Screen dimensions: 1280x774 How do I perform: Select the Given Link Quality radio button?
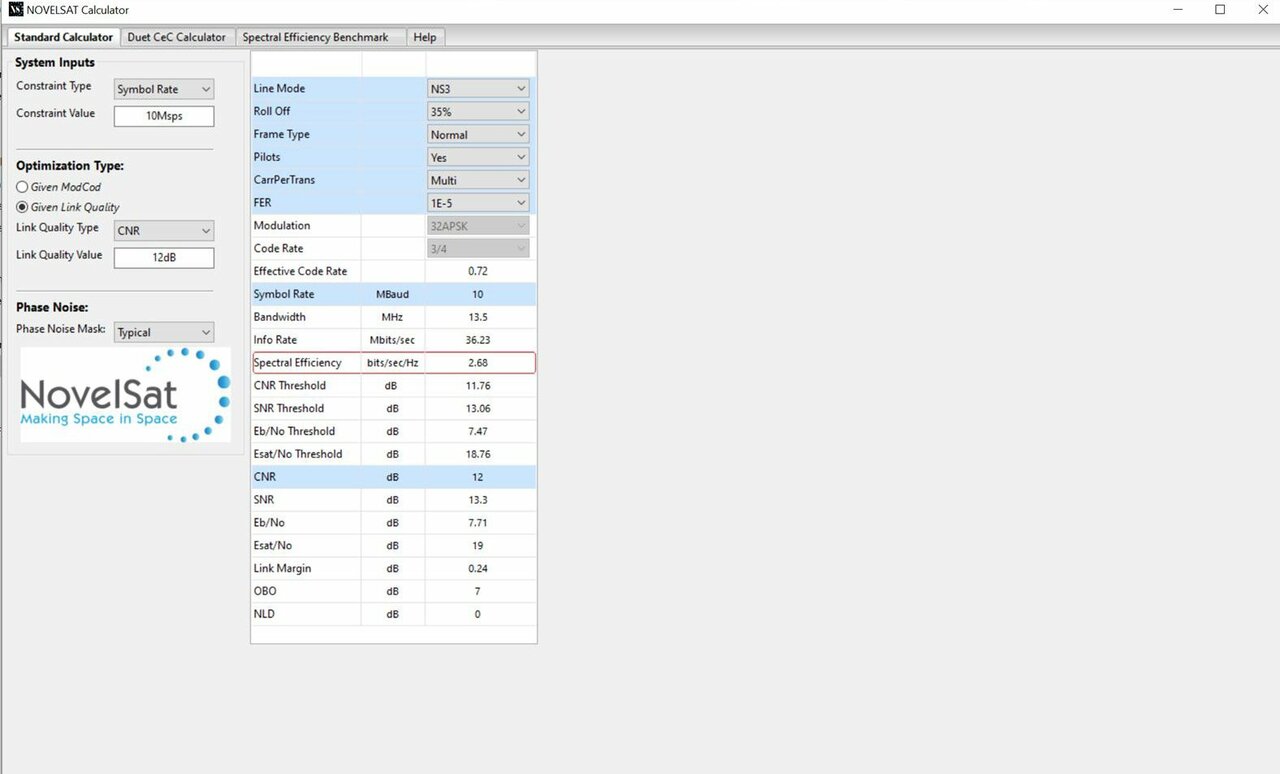click(x=21, y=207)
